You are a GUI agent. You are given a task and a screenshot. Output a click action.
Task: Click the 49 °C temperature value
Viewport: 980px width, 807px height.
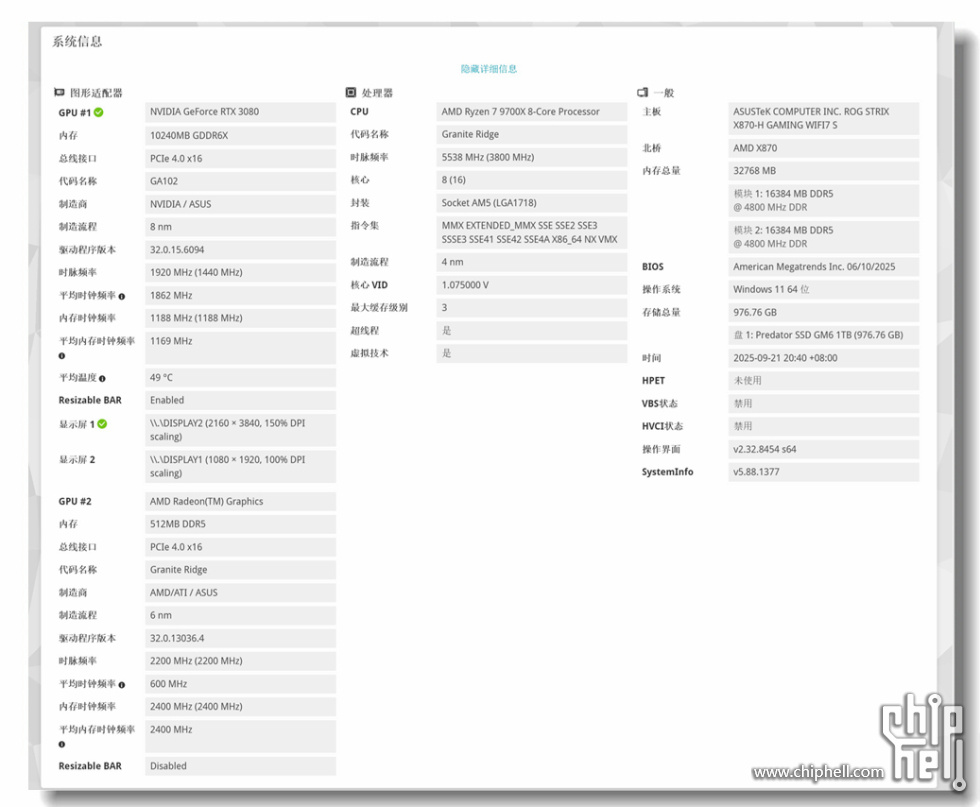click(241, 378)
